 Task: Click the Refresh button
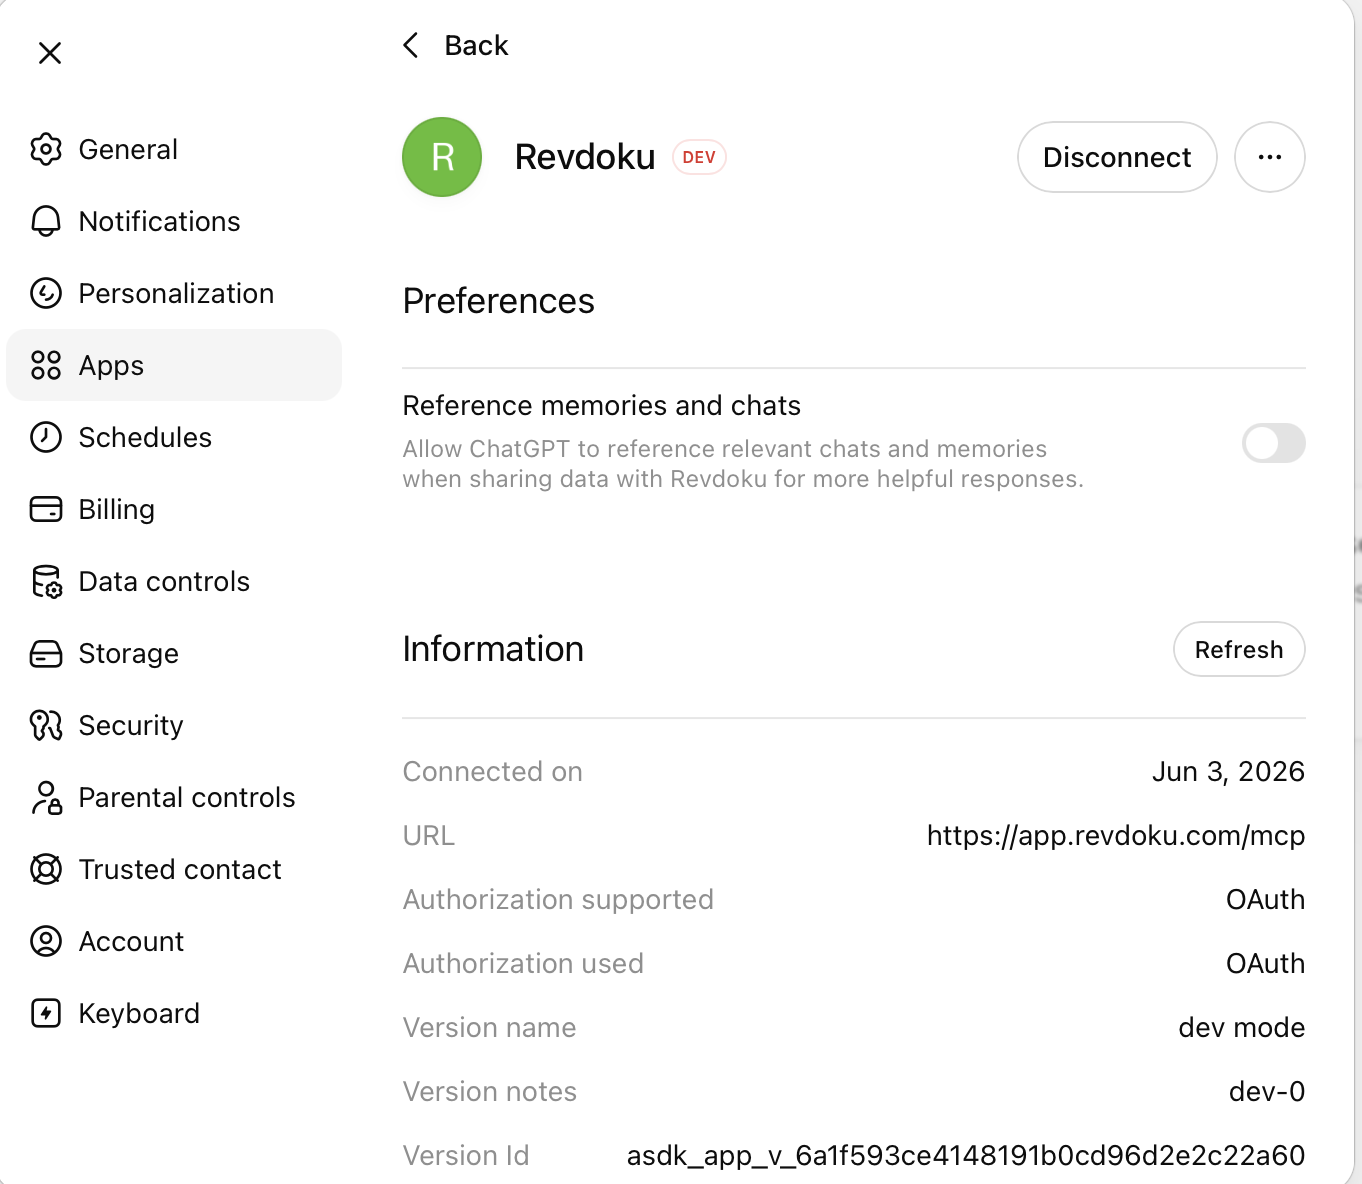[x=1239, y=649]
